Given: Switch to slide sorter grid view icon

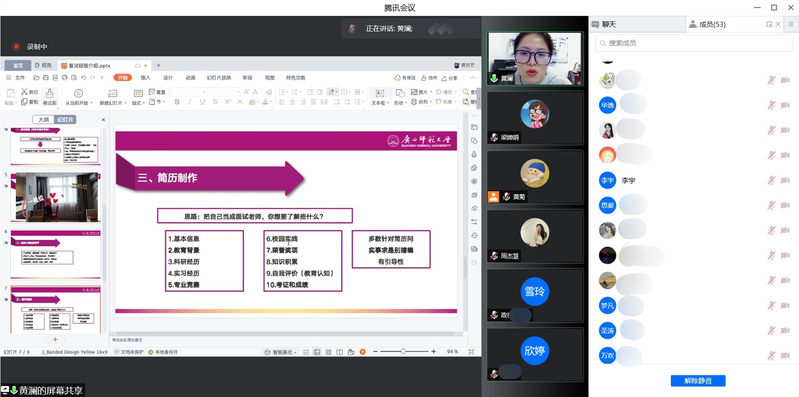Looking at the screenshot, I should [328, 352].
